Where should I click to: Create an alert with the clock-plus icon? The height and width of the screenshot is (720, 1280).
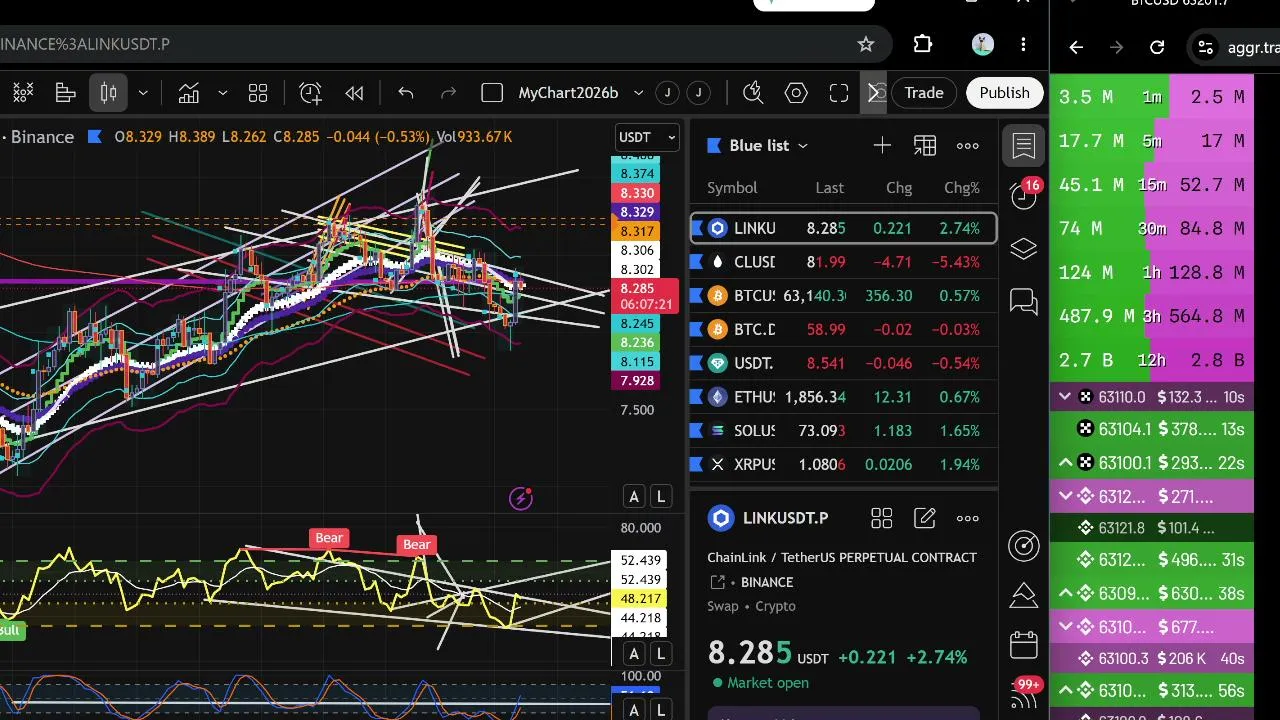[x=311, y=93]
